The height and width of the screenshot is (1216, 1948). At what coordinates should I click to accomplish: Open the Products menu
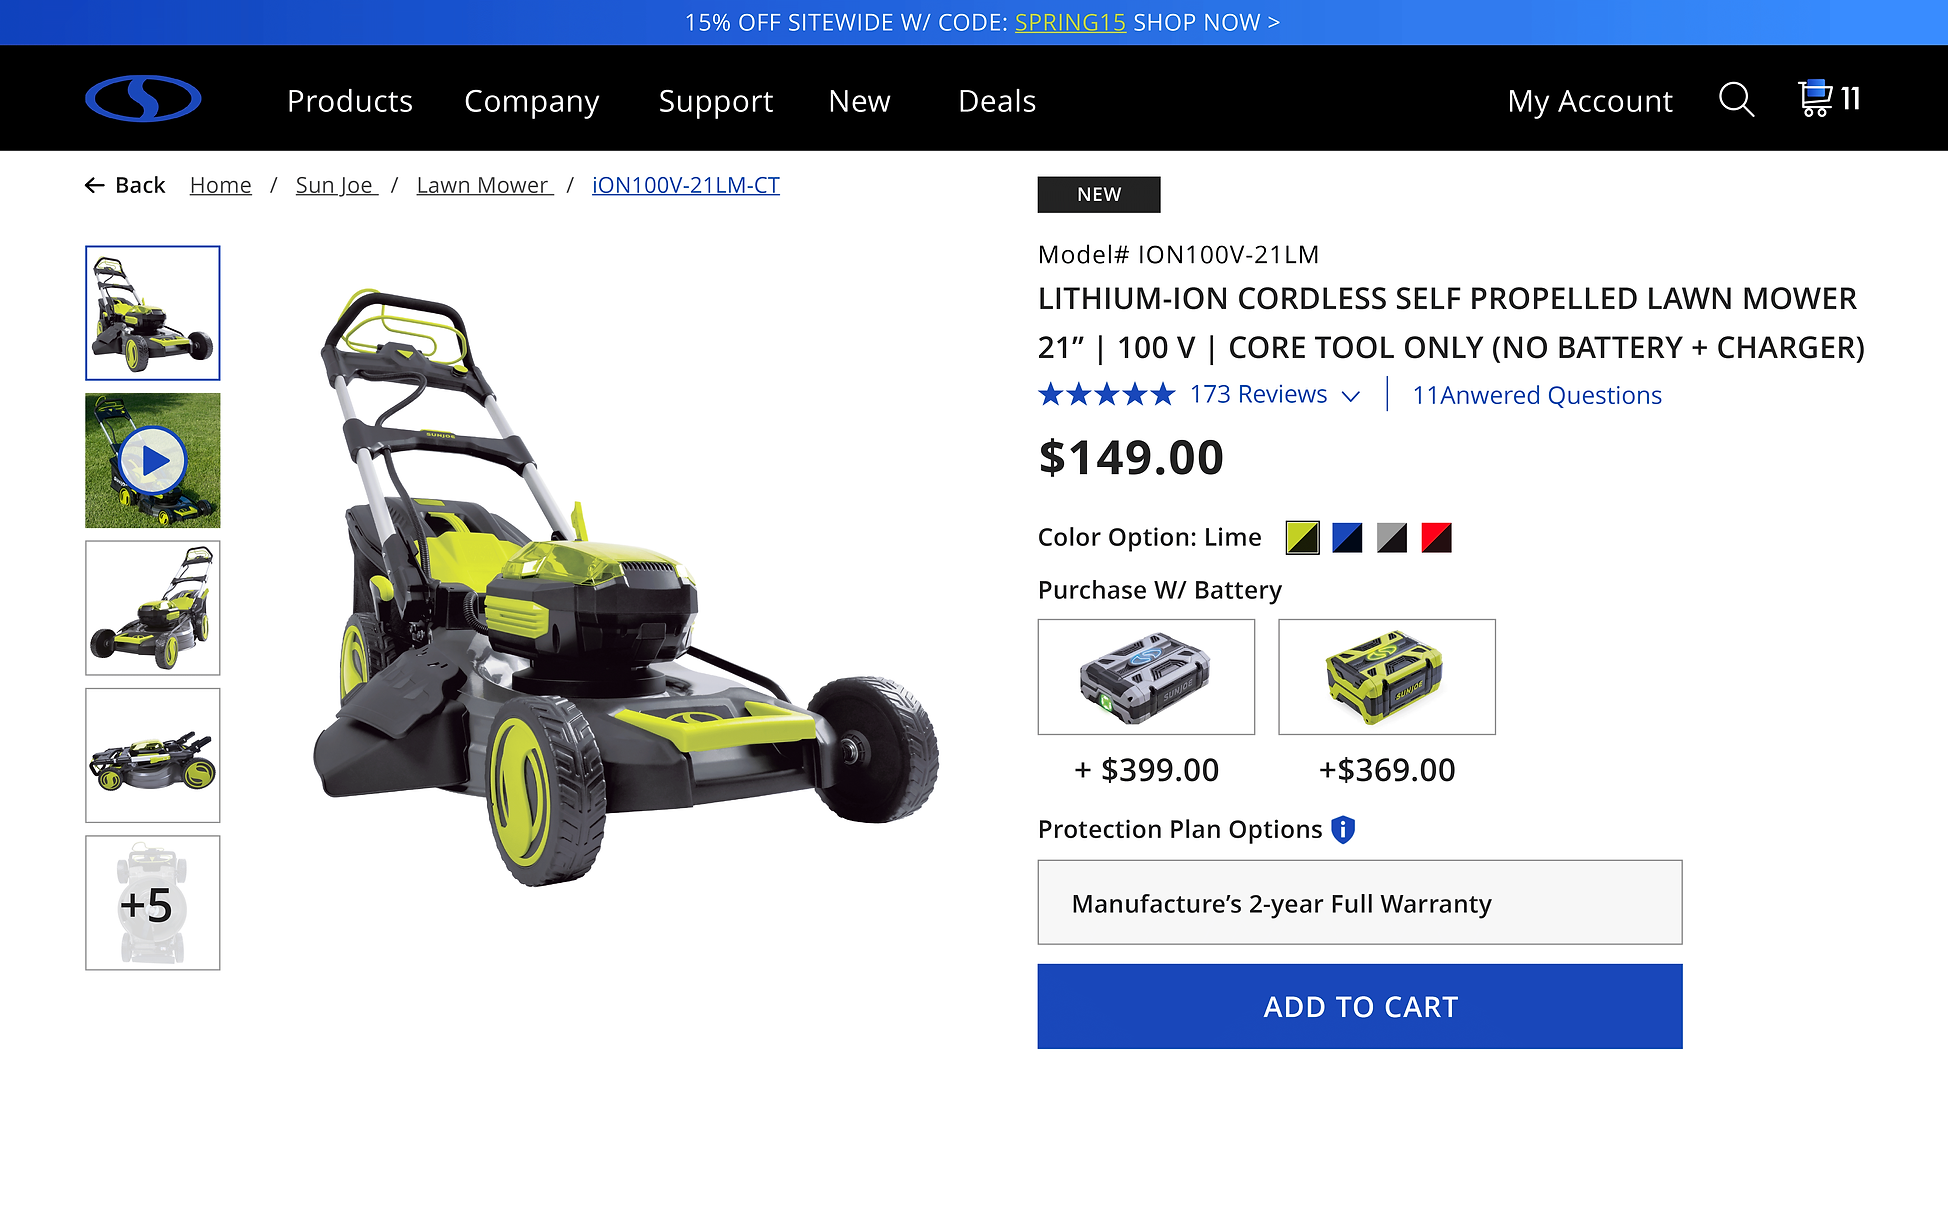tap(350, 101)
